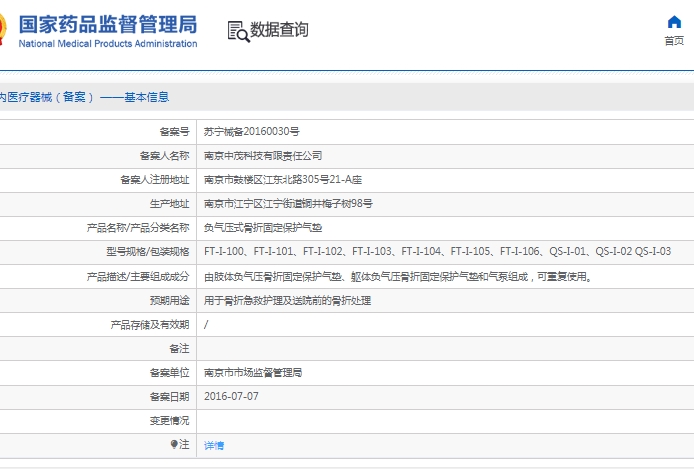Click the 预期用途 row label

[x=170, y=300]
